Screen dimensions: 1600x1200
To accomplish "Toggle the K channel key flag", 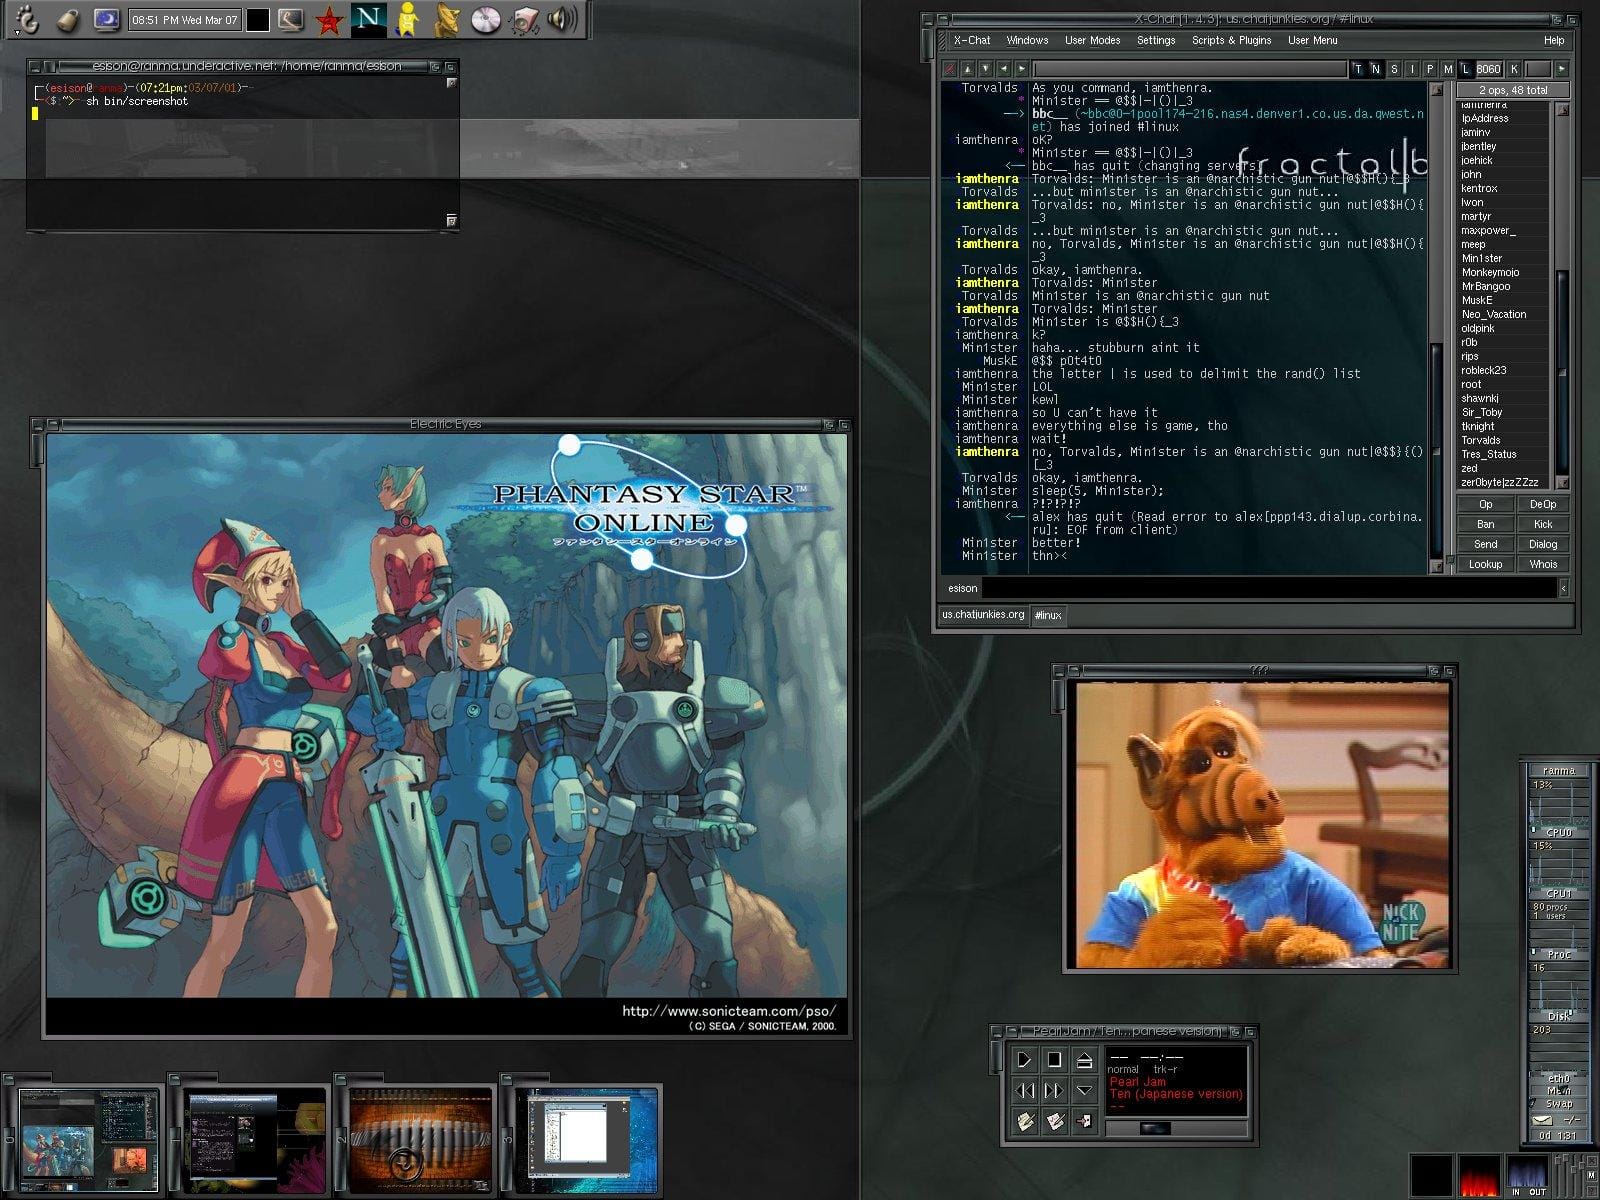I will coord(1514,69).
